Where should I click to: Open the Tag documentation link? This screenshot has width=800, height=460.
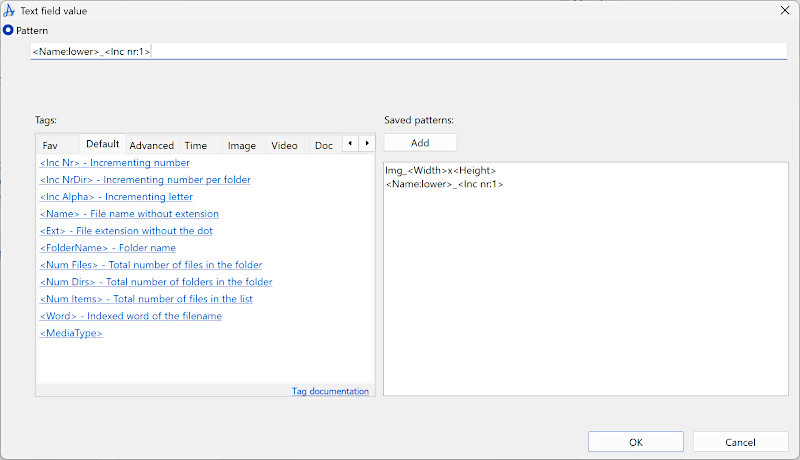330,391
